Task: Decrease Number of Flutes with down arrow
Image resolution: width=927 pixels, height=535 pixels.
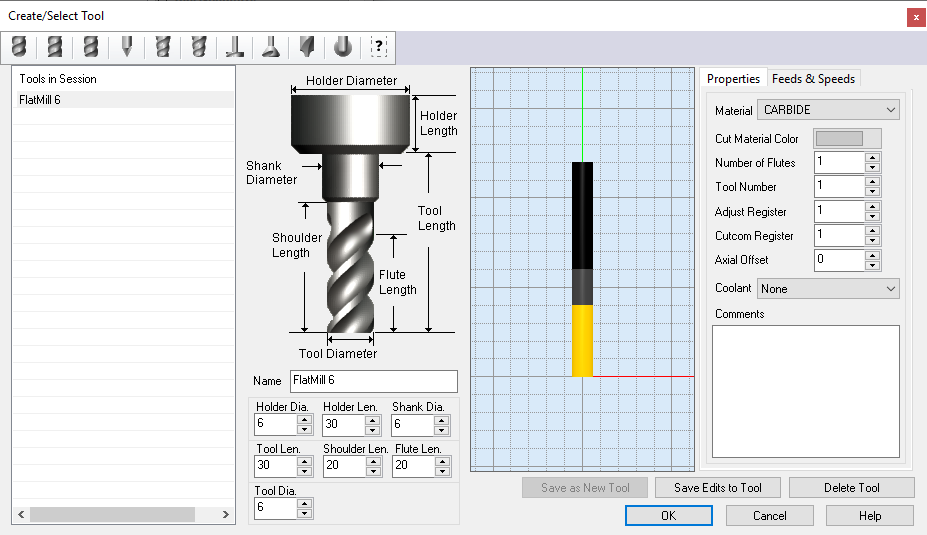Action: (873, 167)
